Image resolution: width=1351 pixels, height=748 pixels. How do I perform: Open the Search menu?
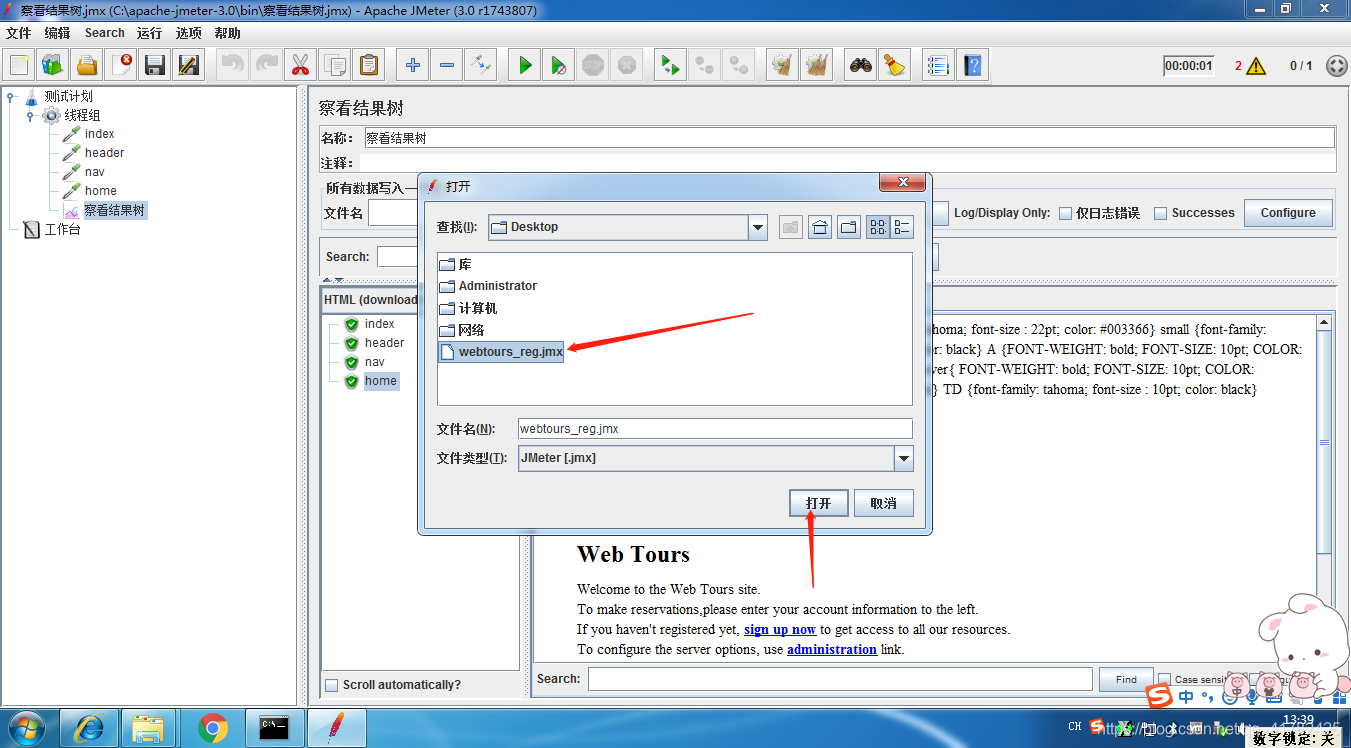[104, 33]
